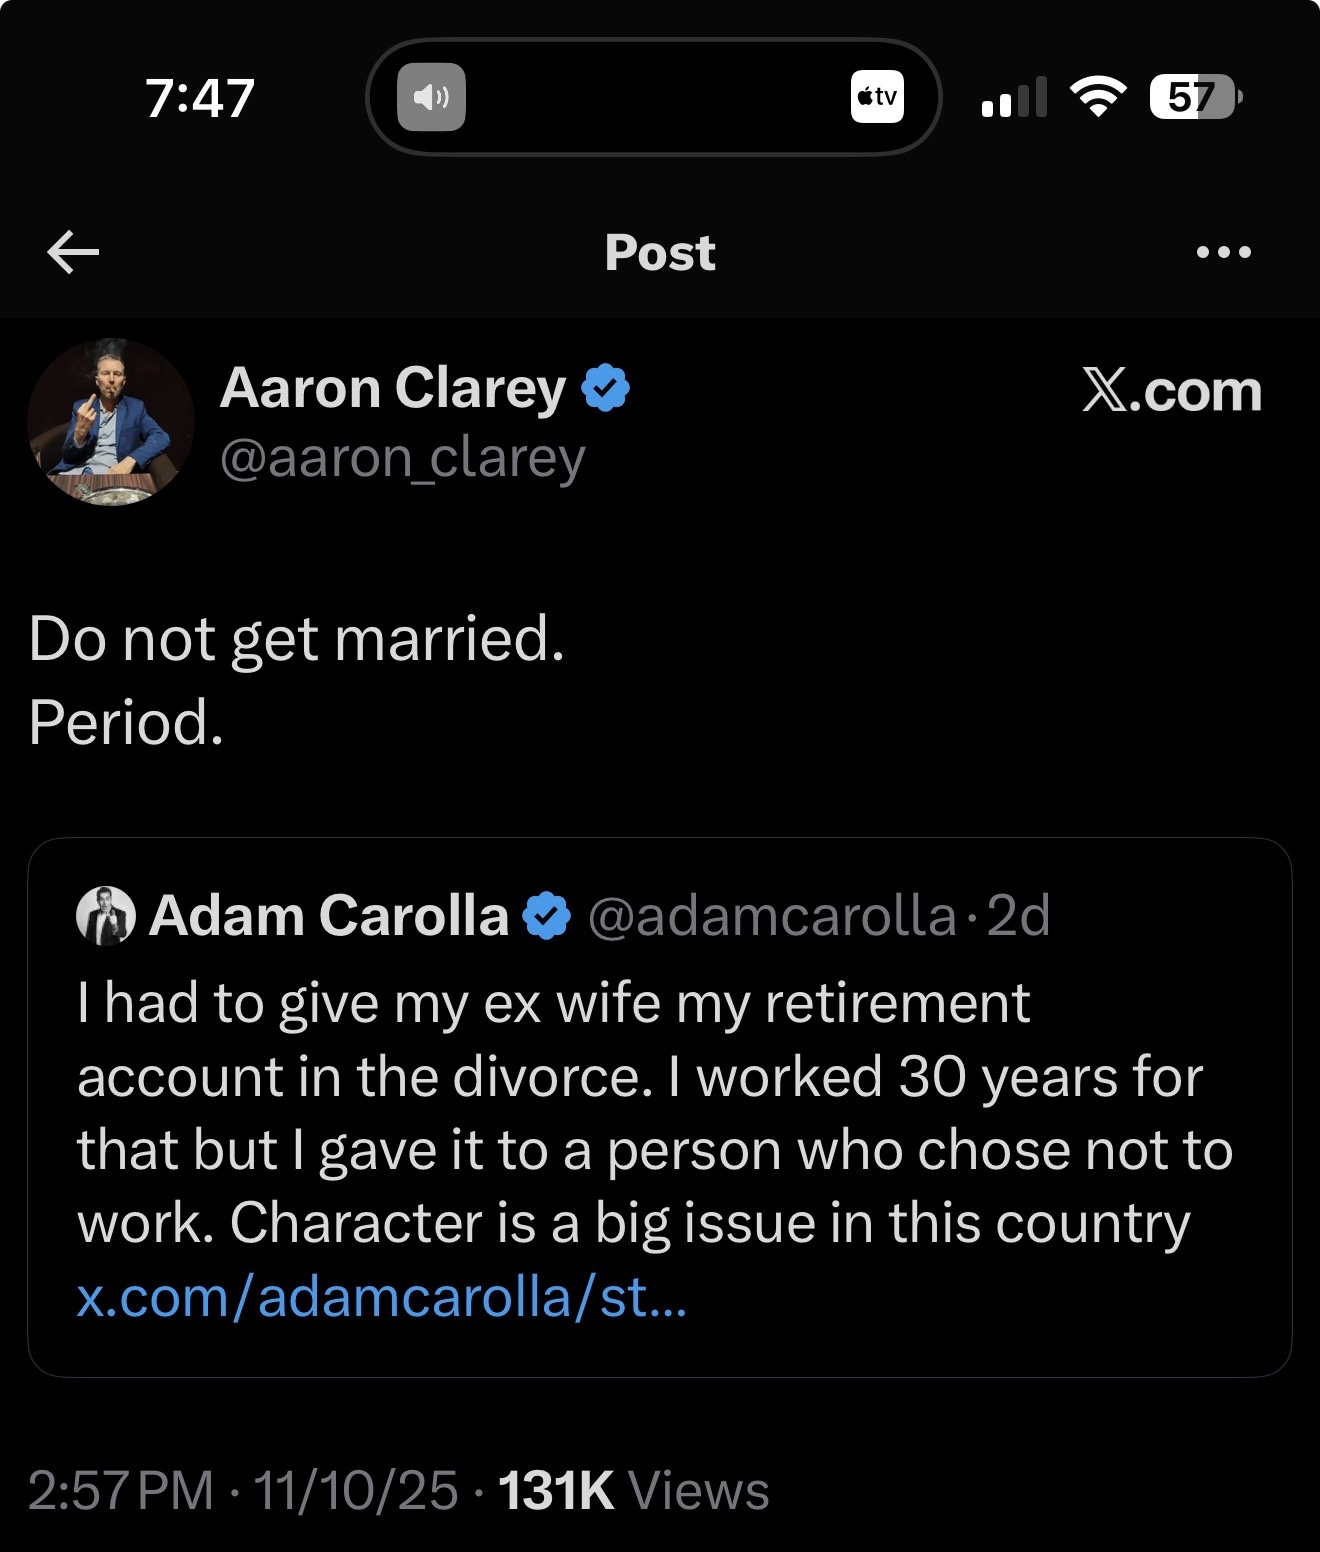Open the Adam Carolla quoted name
The height and width of the screenshot is (1552, 1320).
[329, 916]
